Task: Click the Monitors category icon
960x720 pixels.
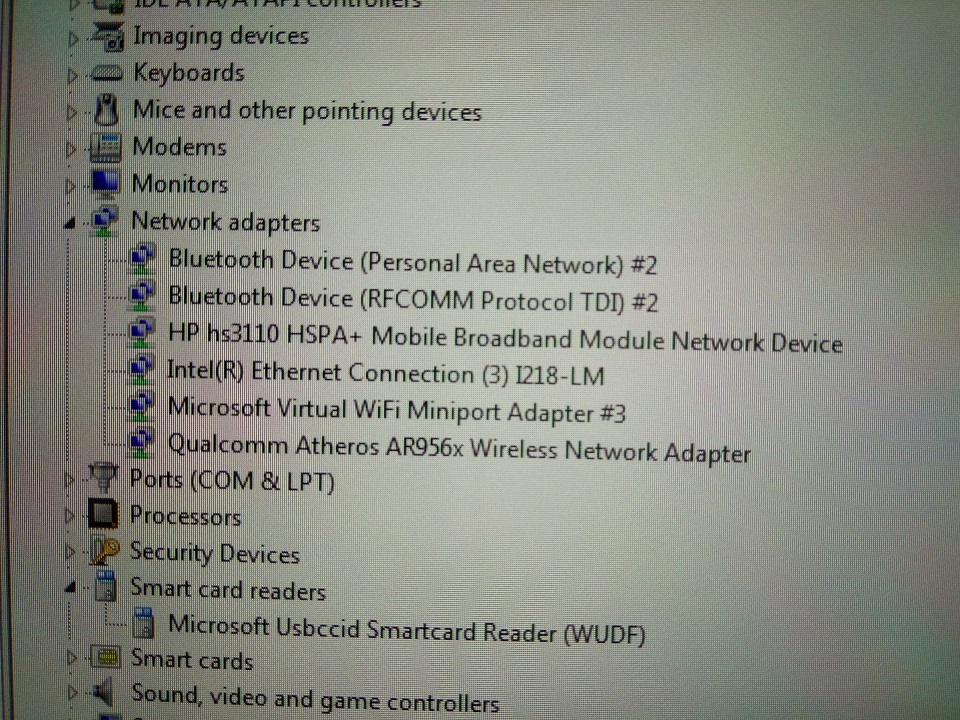Action: click(105, 184)
